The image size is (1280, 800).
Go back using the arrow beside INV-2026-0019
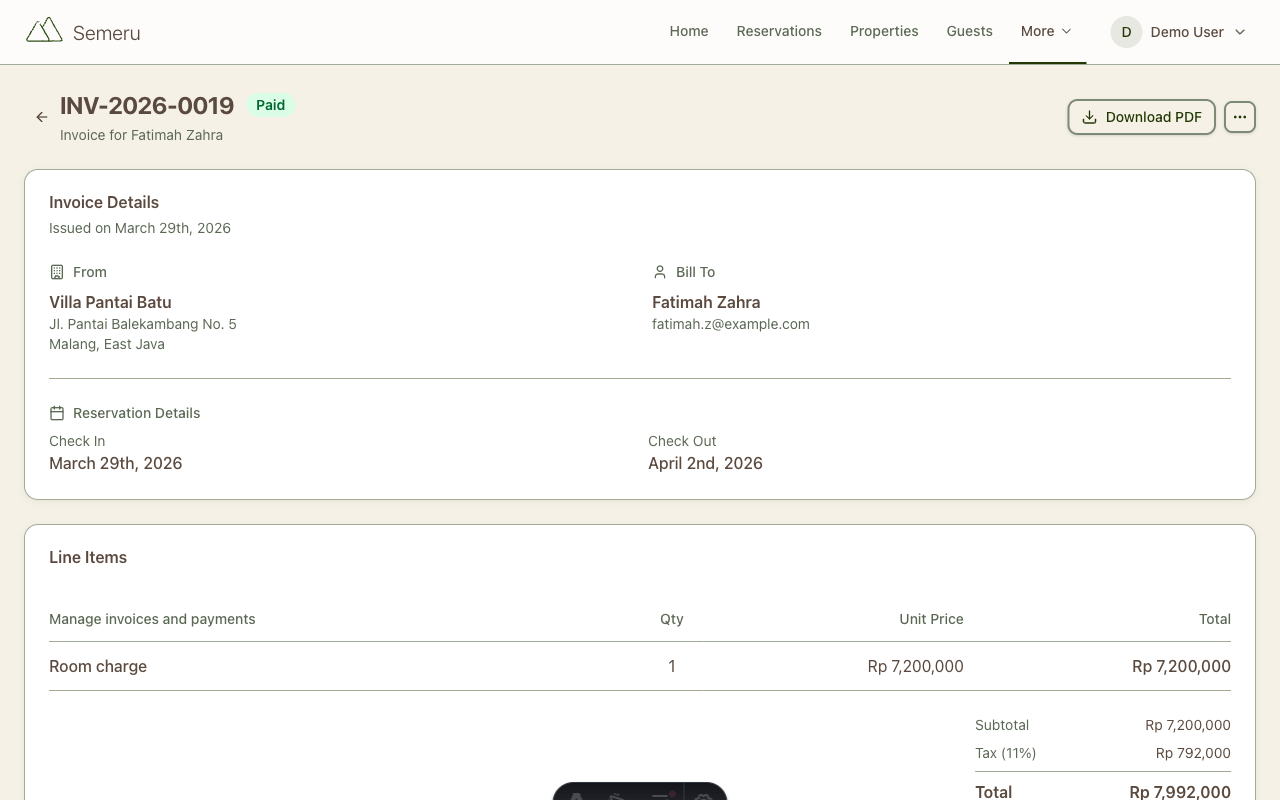[42, 117]
